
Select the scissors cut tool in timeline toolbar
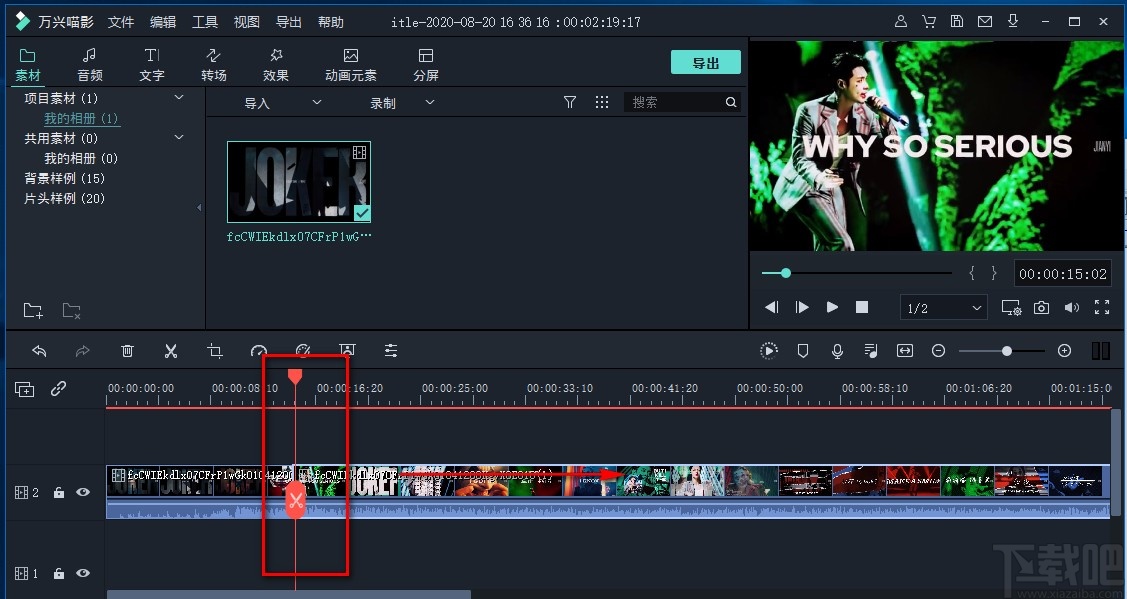[170, 351]
